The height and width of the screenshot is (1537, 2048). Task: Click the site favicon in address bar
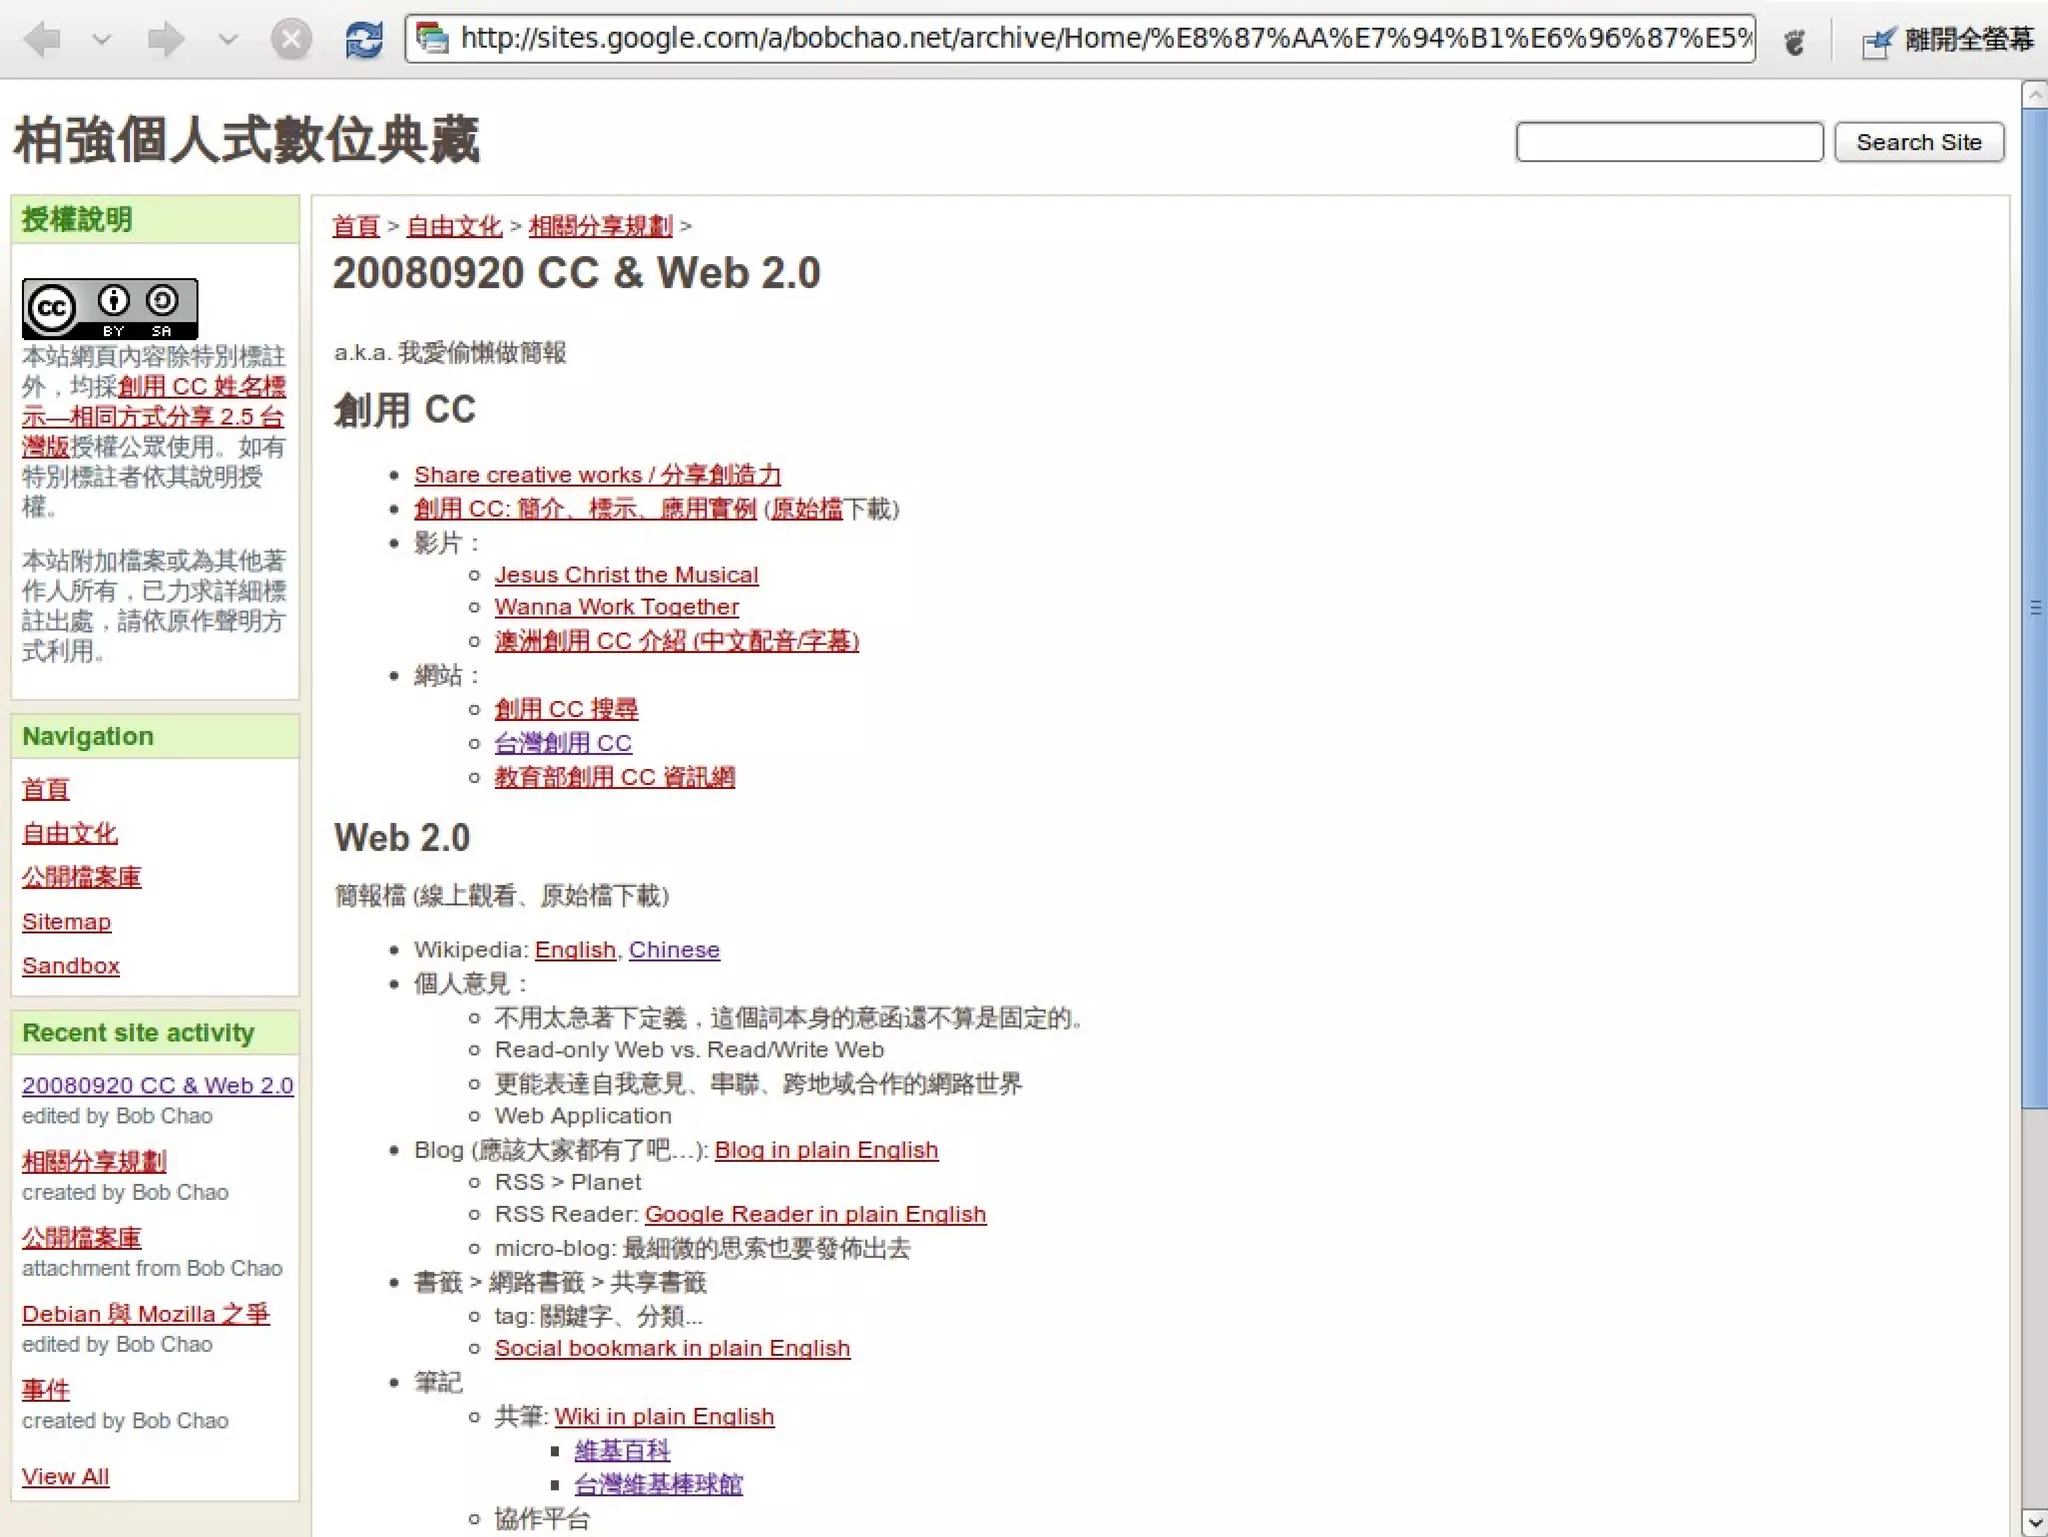point(432,39)
